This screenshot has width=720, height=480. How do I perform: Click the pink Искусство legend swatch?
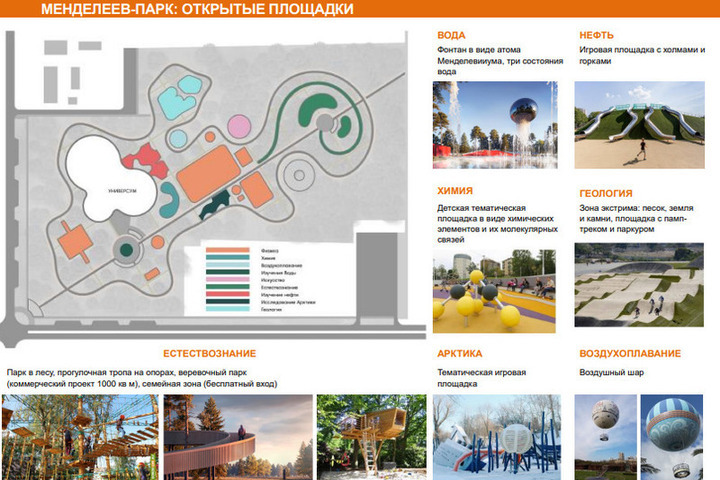227,279
